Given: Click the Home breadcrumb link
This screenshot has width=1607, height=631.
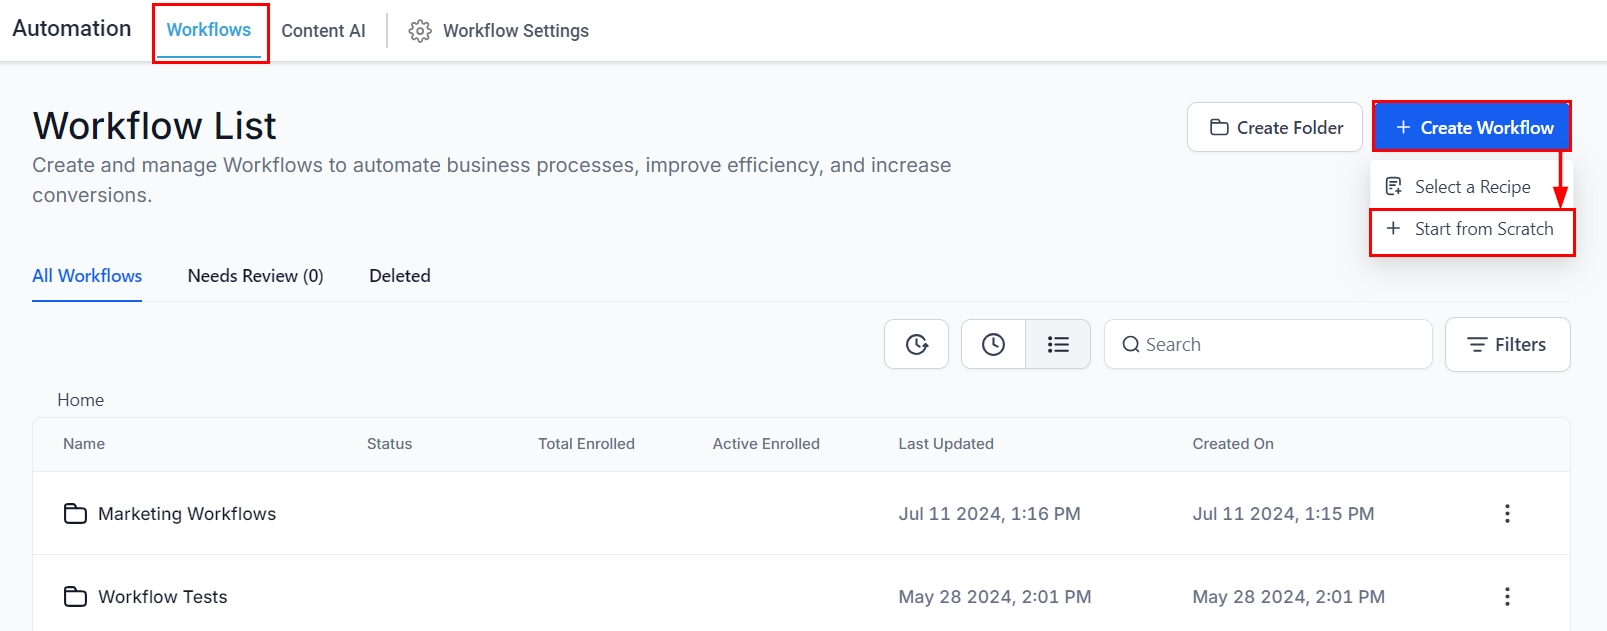Looking at the screenshot, I should tap(80, 400).
